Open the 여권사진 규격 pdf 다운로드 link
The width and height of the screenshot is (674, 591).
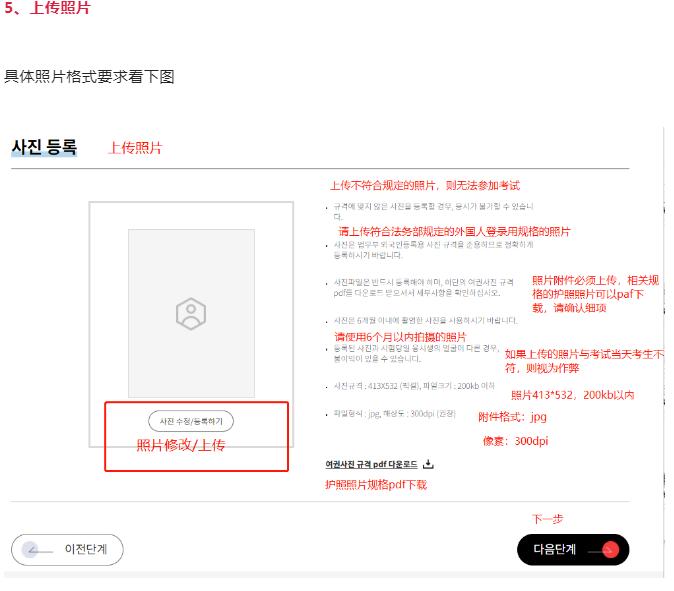click(x=371, y=464)
